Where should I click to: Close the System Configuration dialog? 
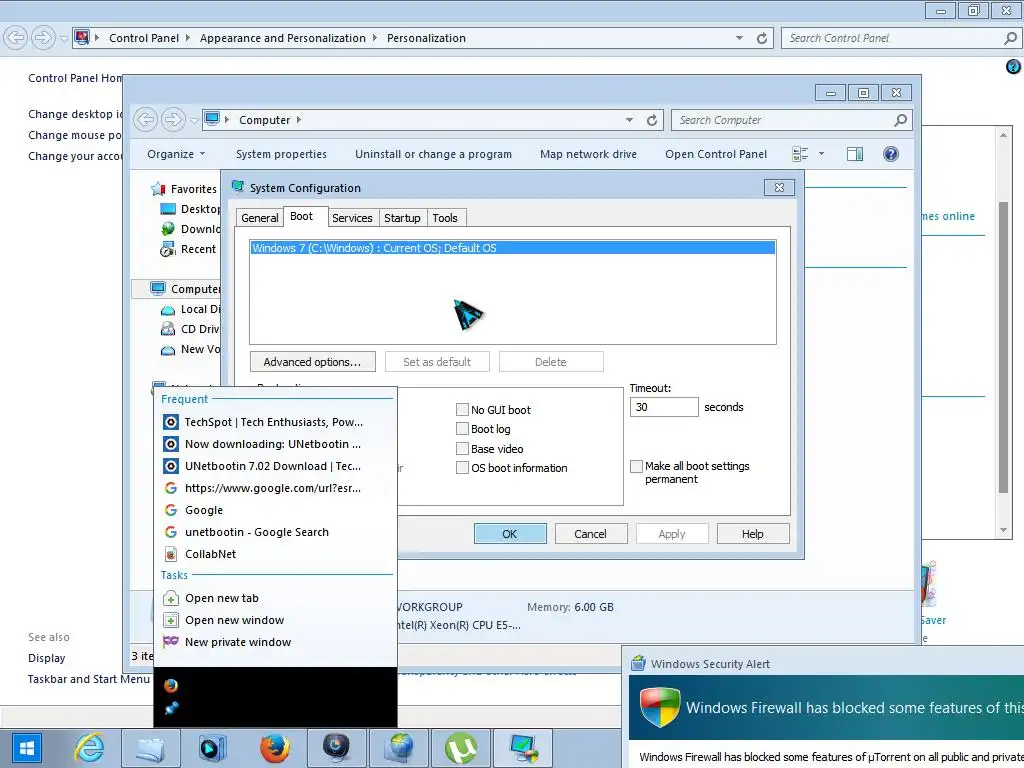coord(779,187)
